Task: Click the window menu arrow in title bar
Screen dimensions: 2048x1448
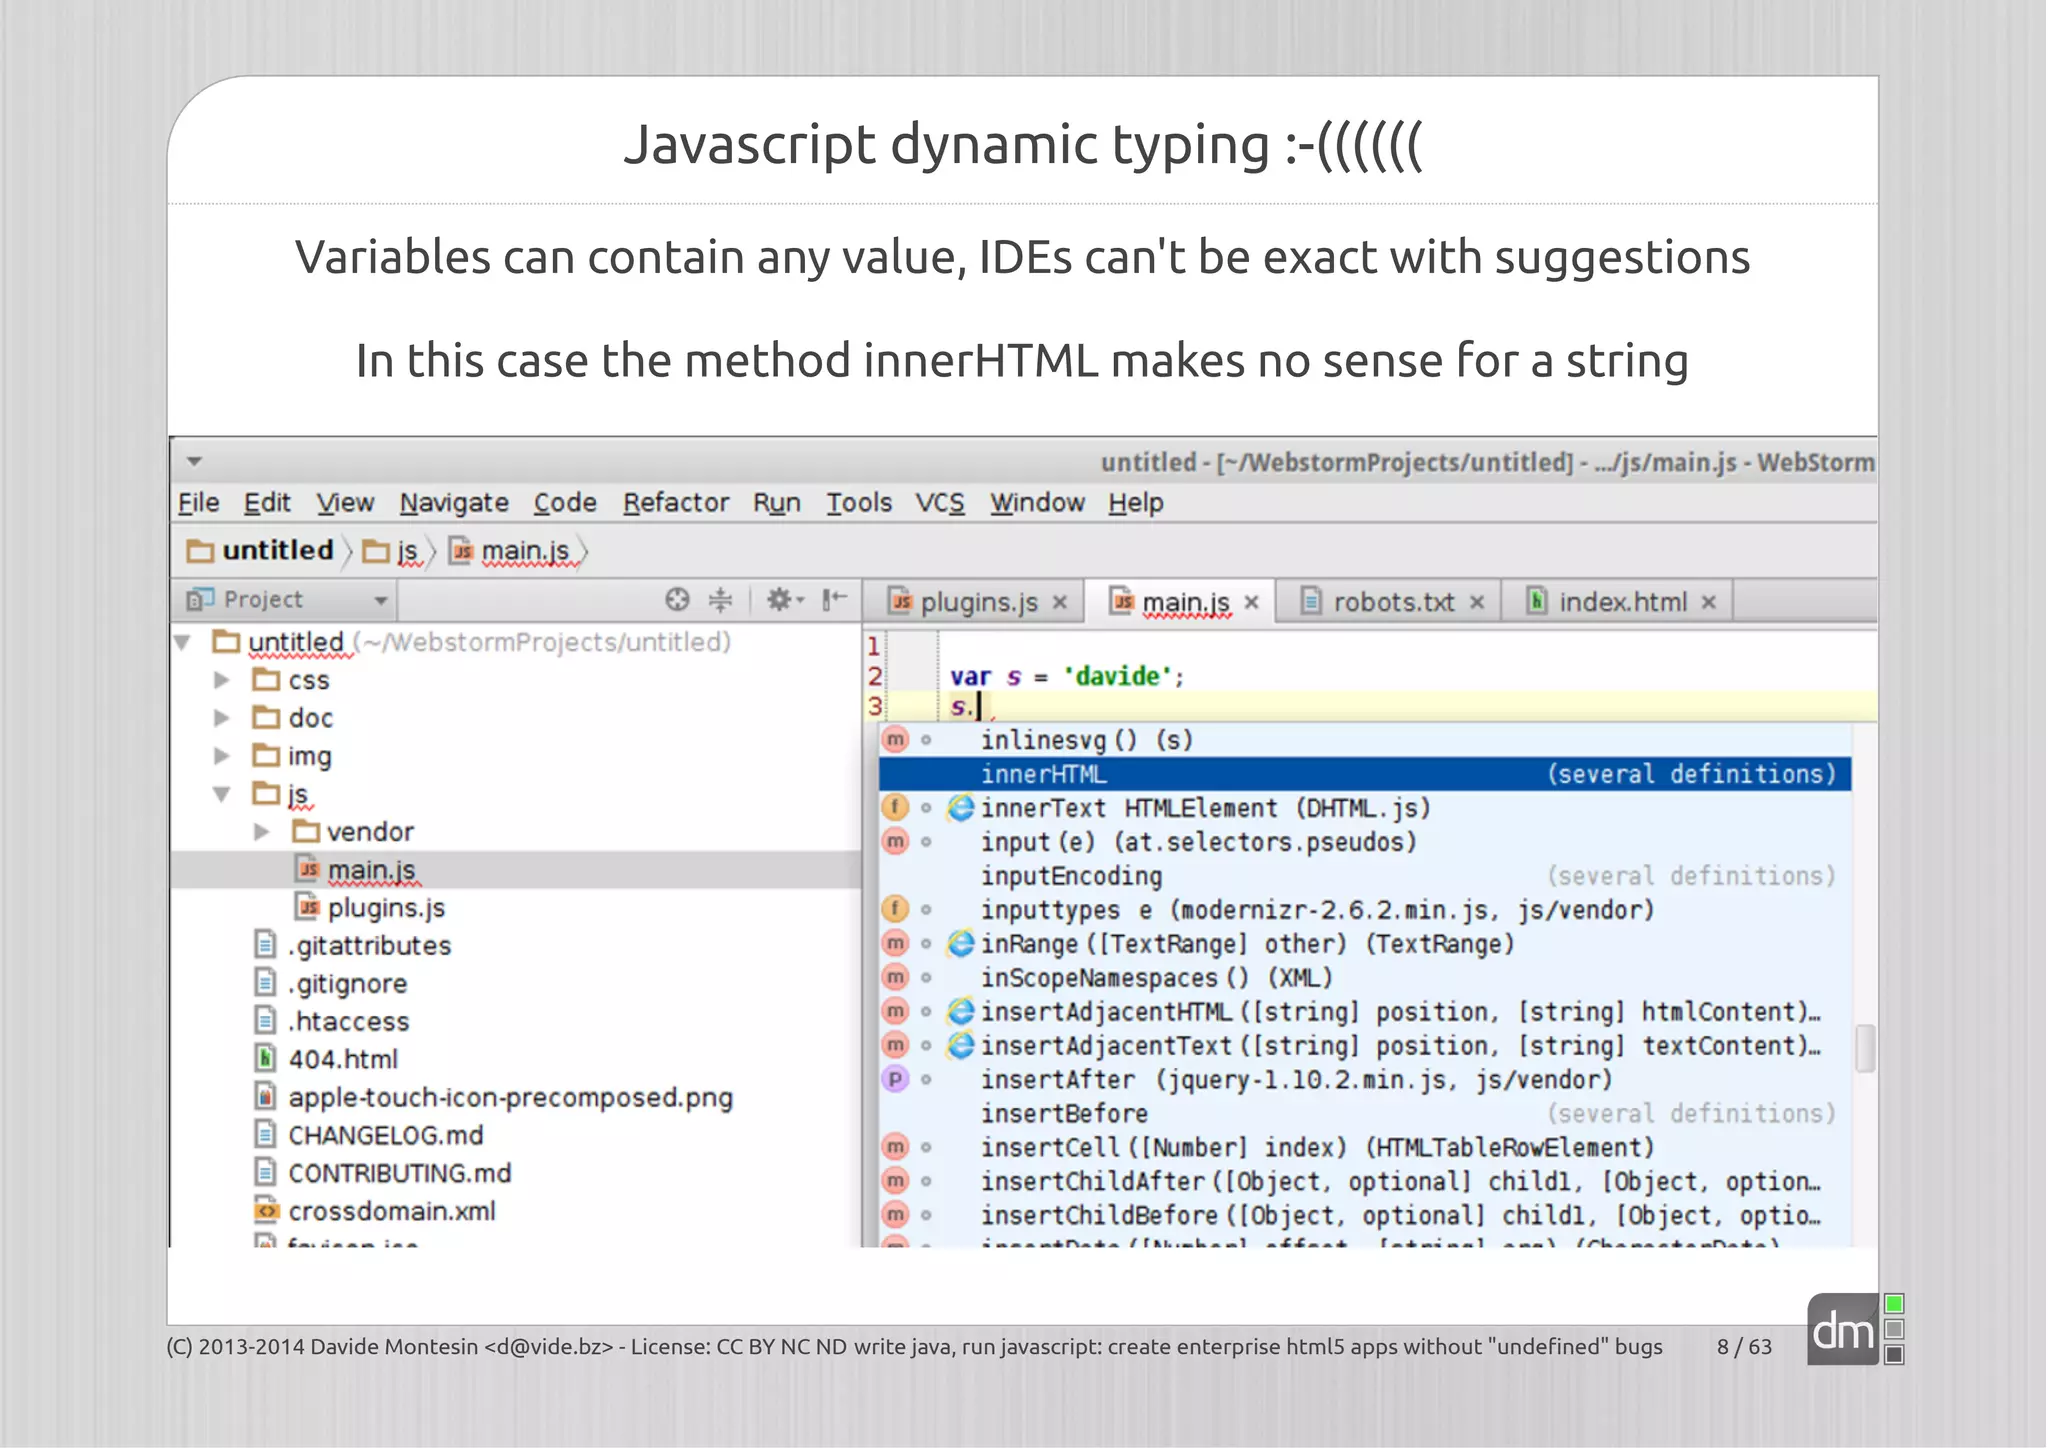Action: point(194,461)
